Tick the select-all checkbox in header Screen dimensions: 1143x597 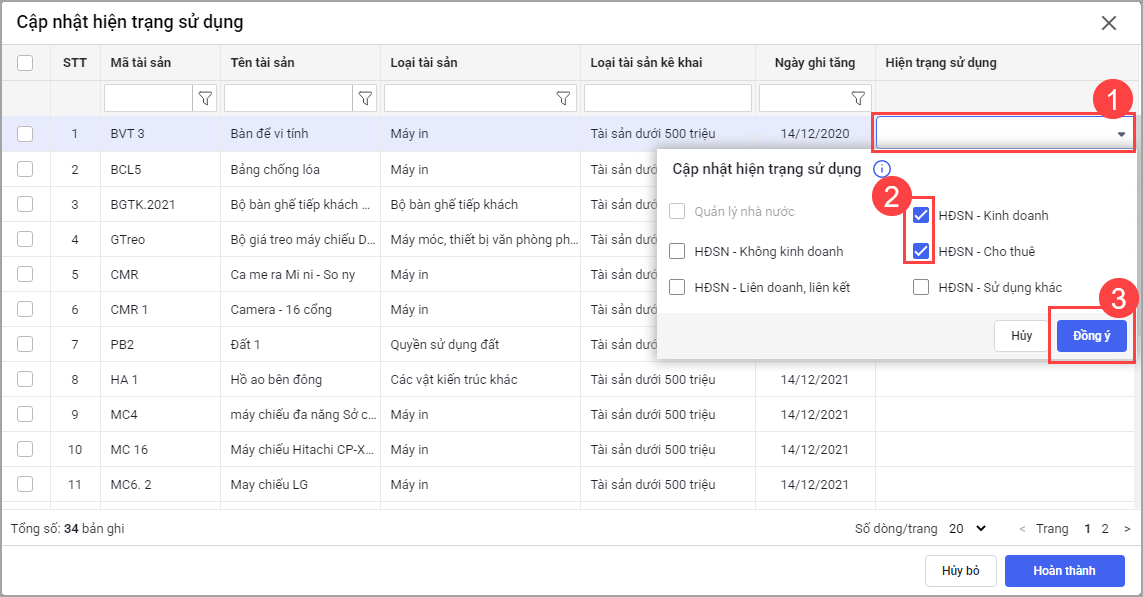click(25, 63)
